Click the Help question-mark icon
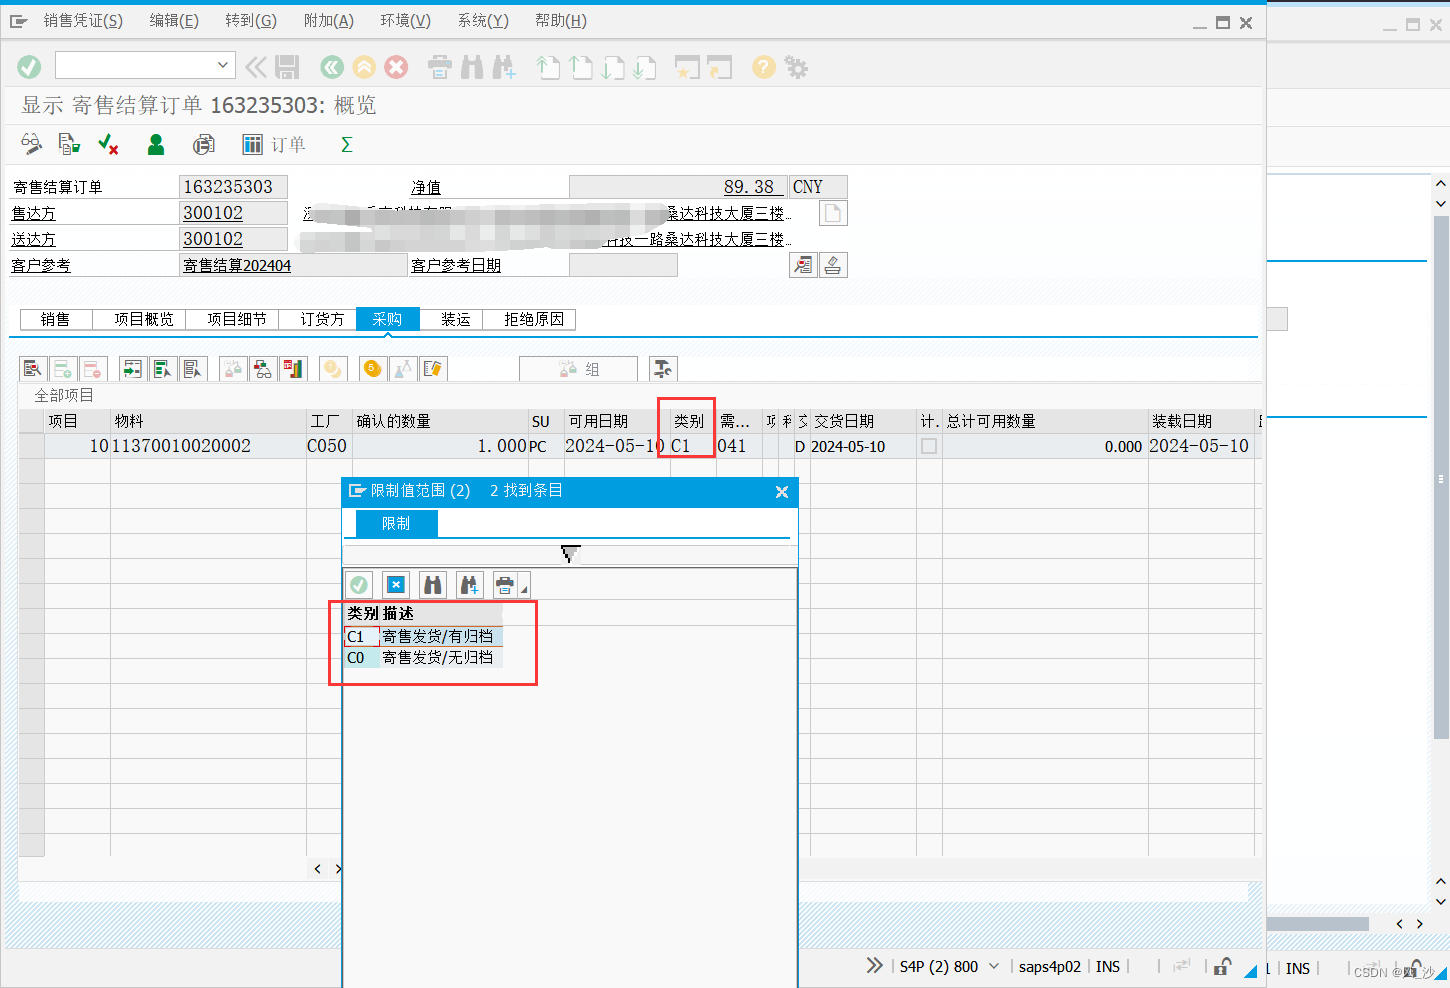This screenshot has height=988, width=1450. pos(763,67)
